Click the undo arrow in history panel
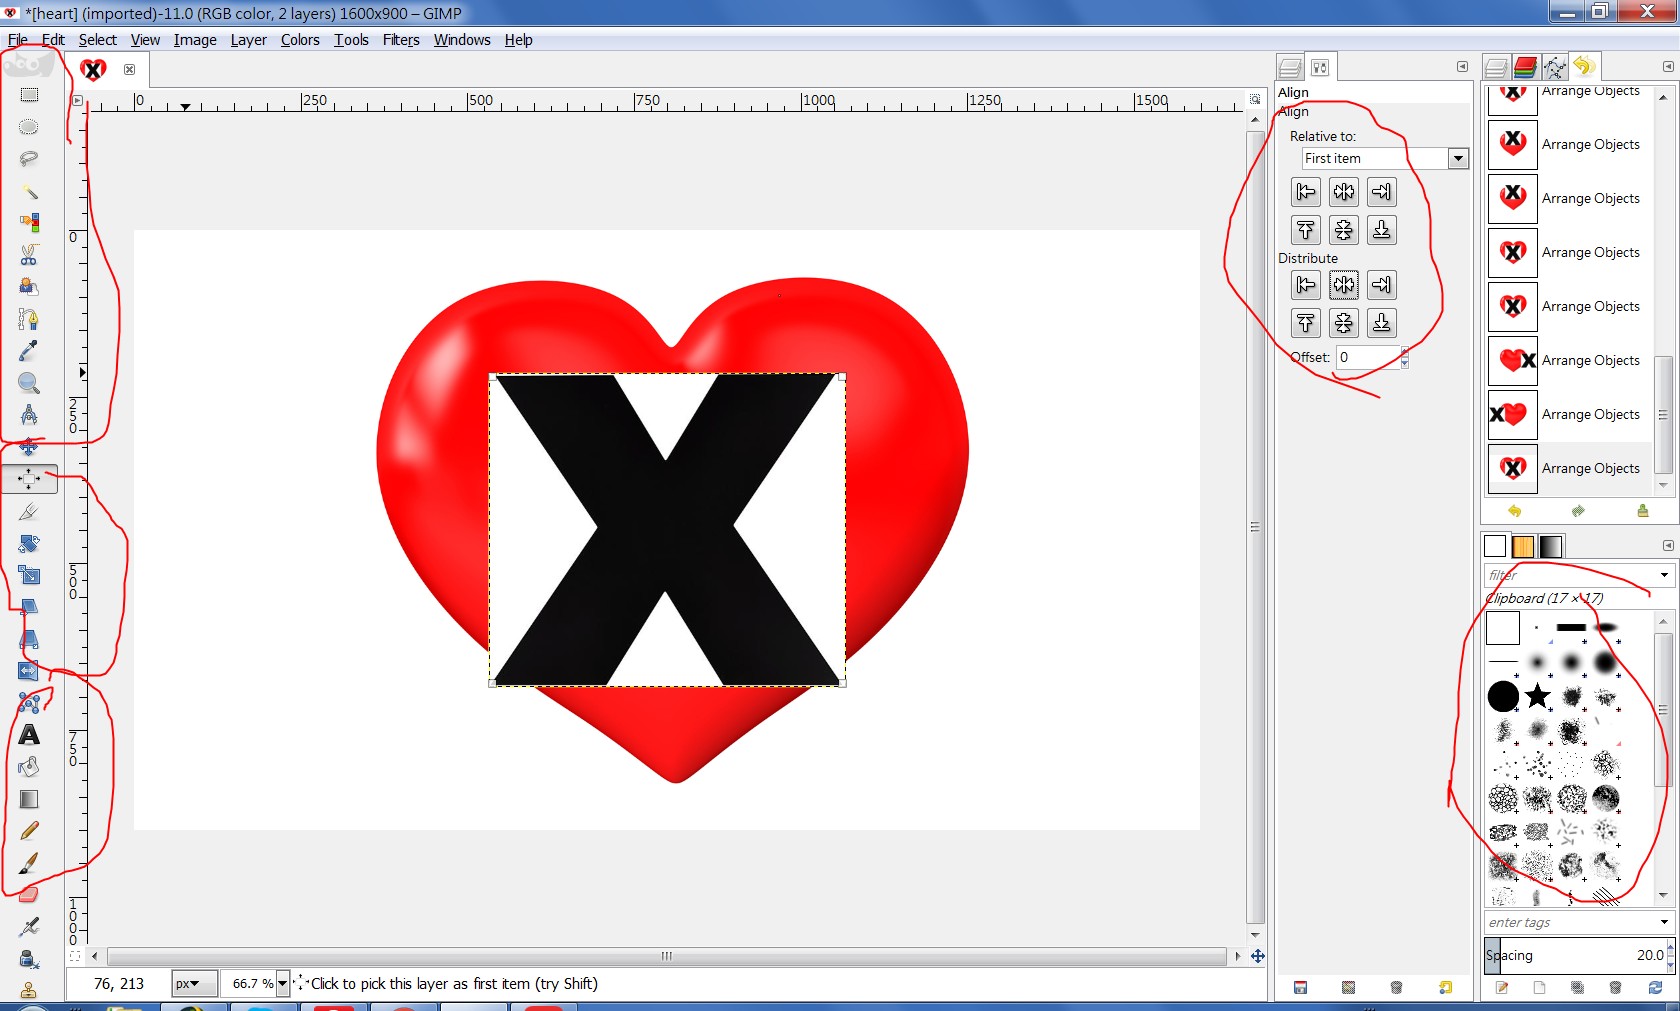The width and height of the screenshot is (1680, 1011). point(1514,511)
